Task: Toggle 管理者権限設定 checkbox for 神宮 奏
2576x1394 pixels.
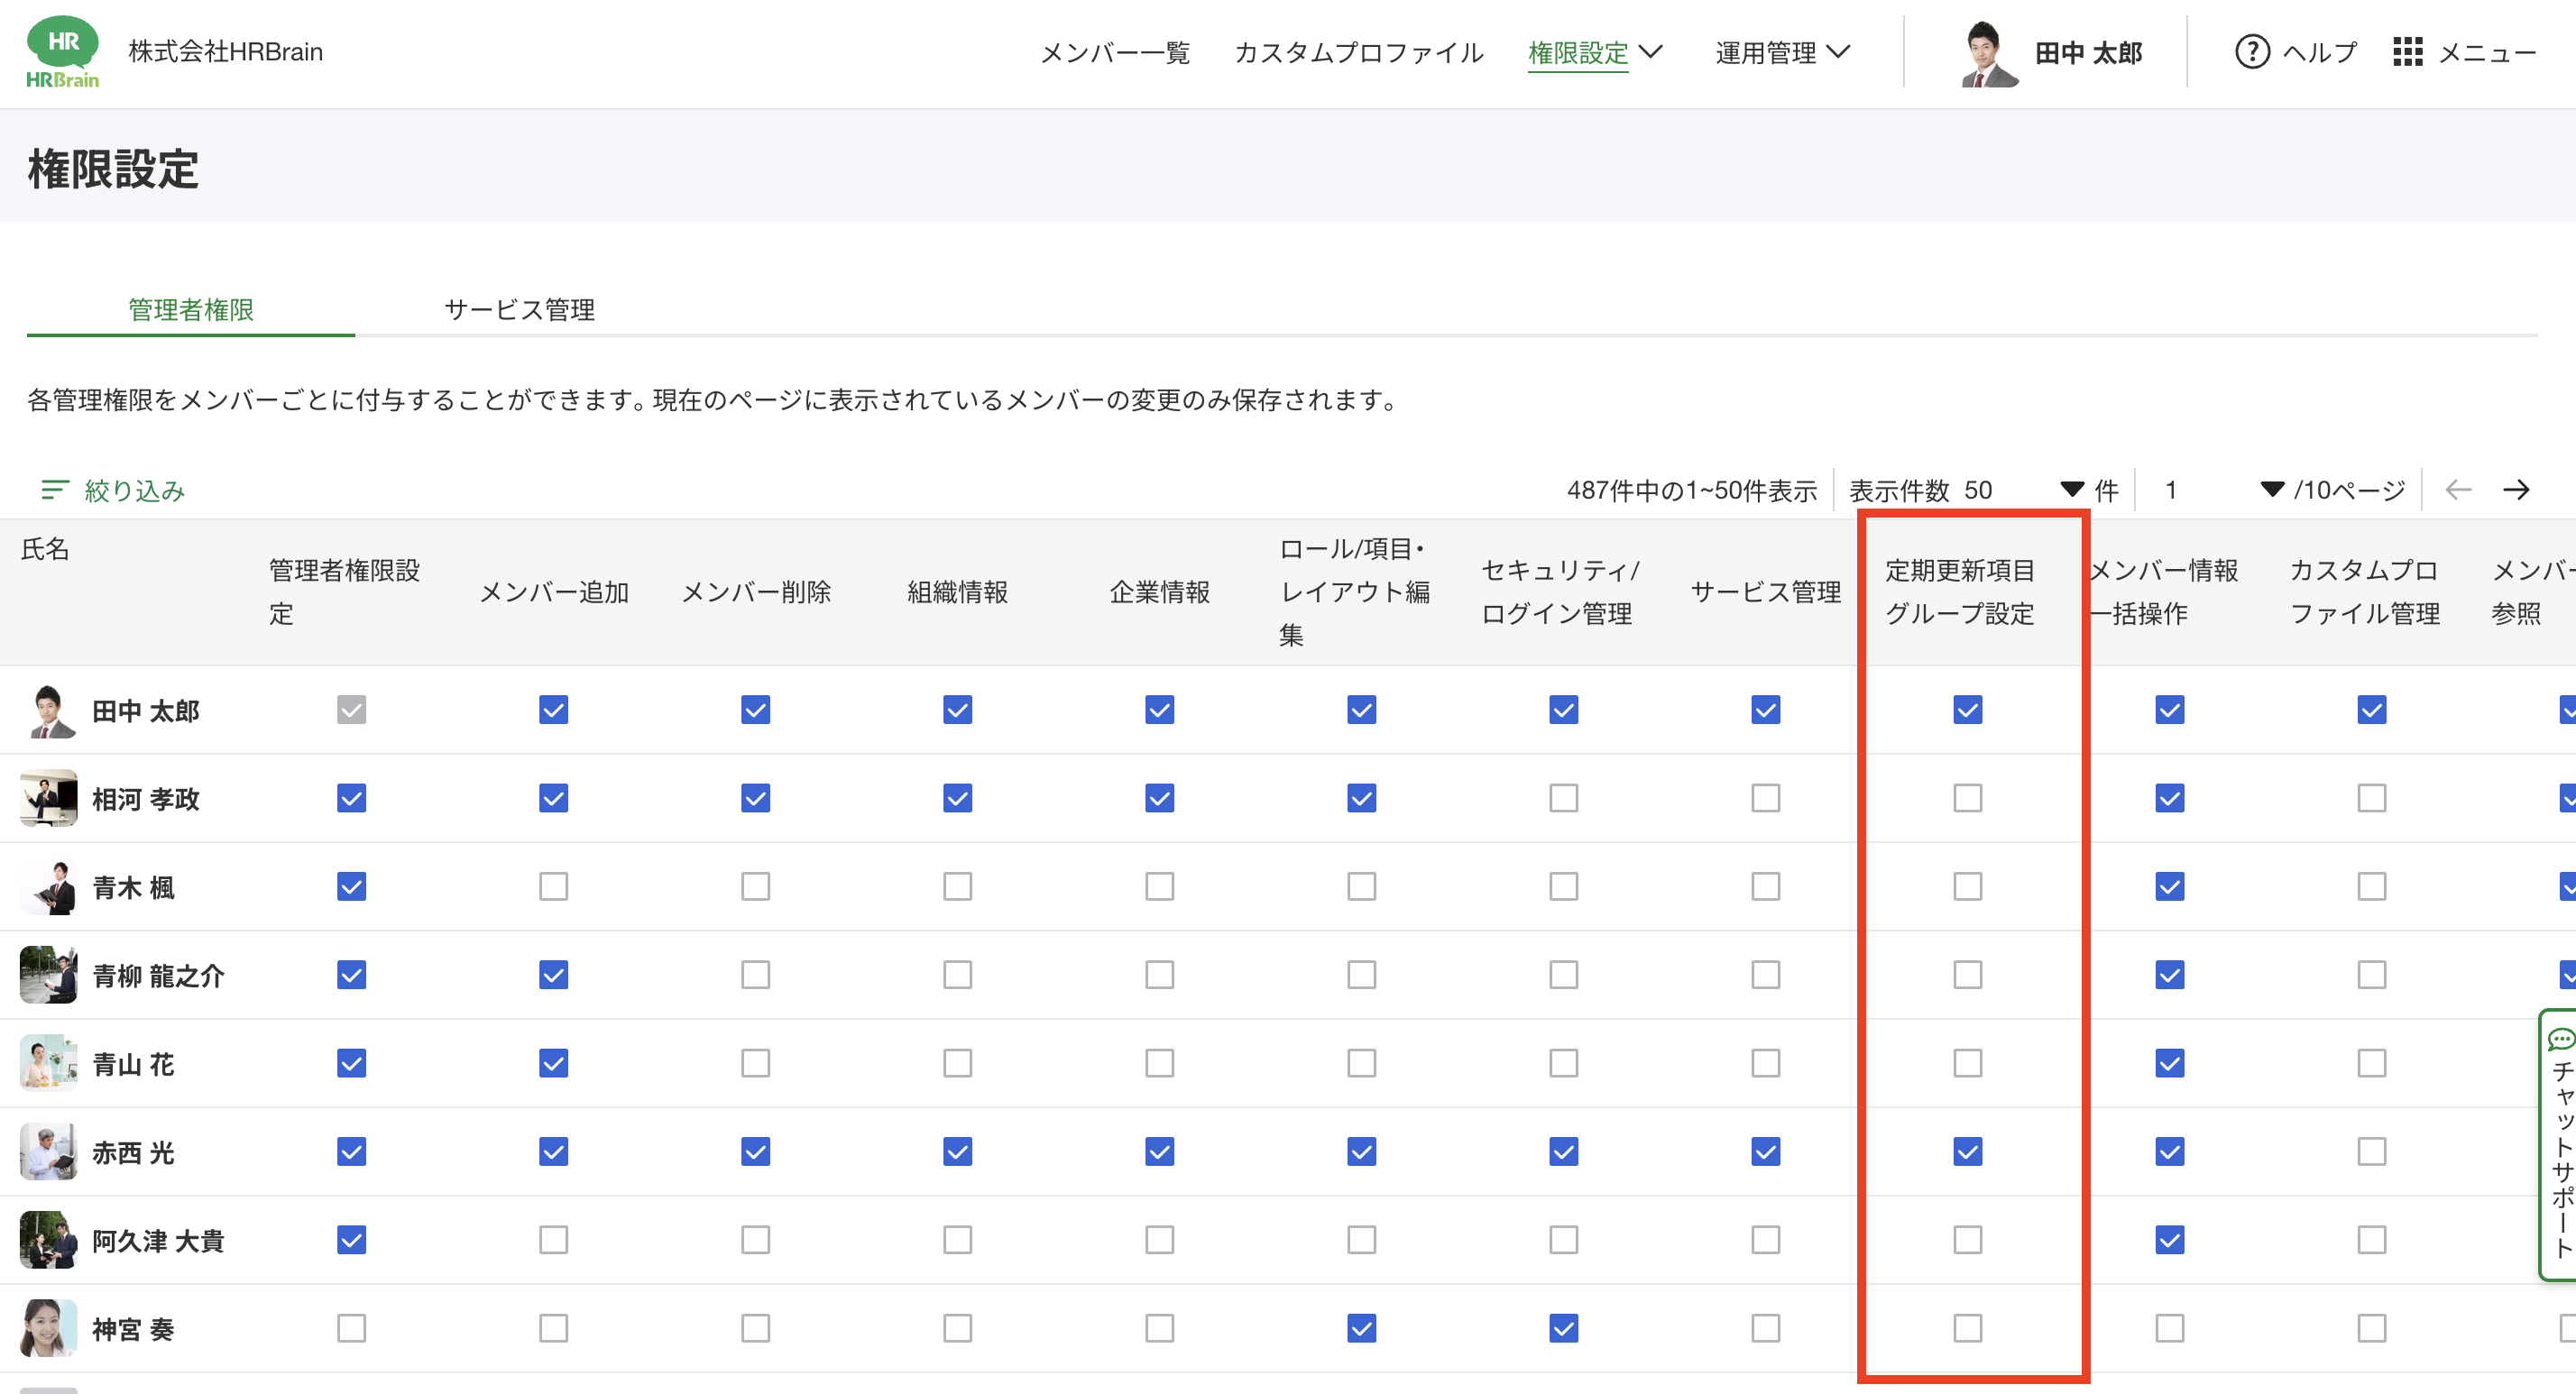Action: (351, 1328)
